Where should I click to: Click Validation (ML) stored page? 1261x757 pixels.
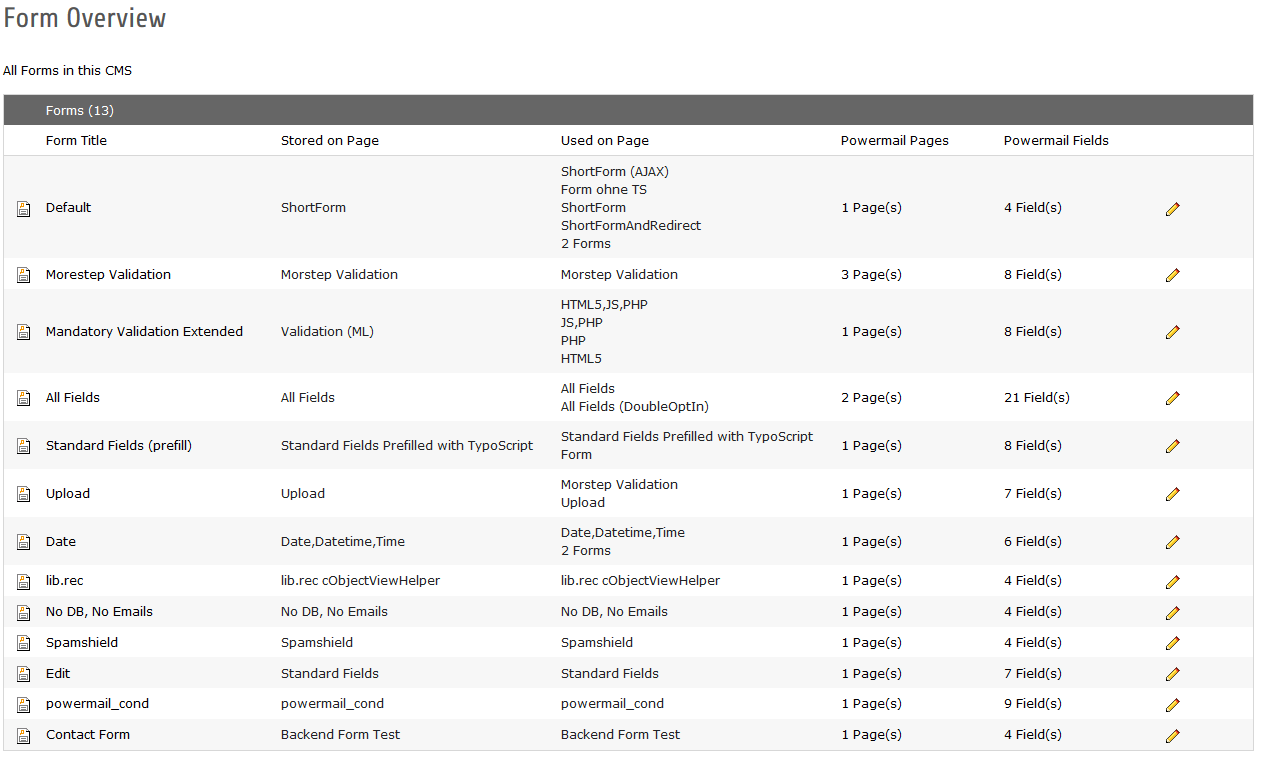[327, 332]
